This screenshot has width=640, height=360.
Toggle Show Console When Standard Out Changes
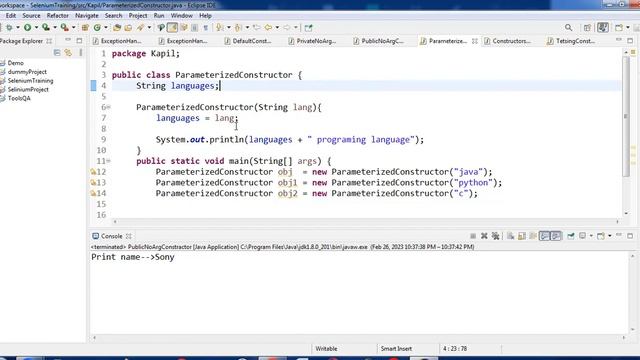click(x=544, y=236)
